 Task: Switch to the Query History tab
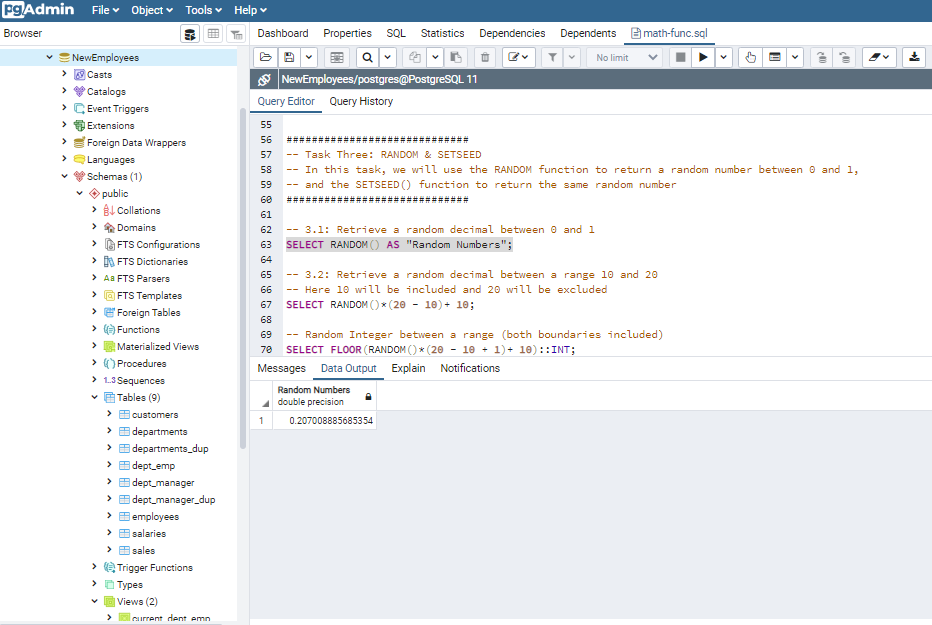click(x=361, y=101)
